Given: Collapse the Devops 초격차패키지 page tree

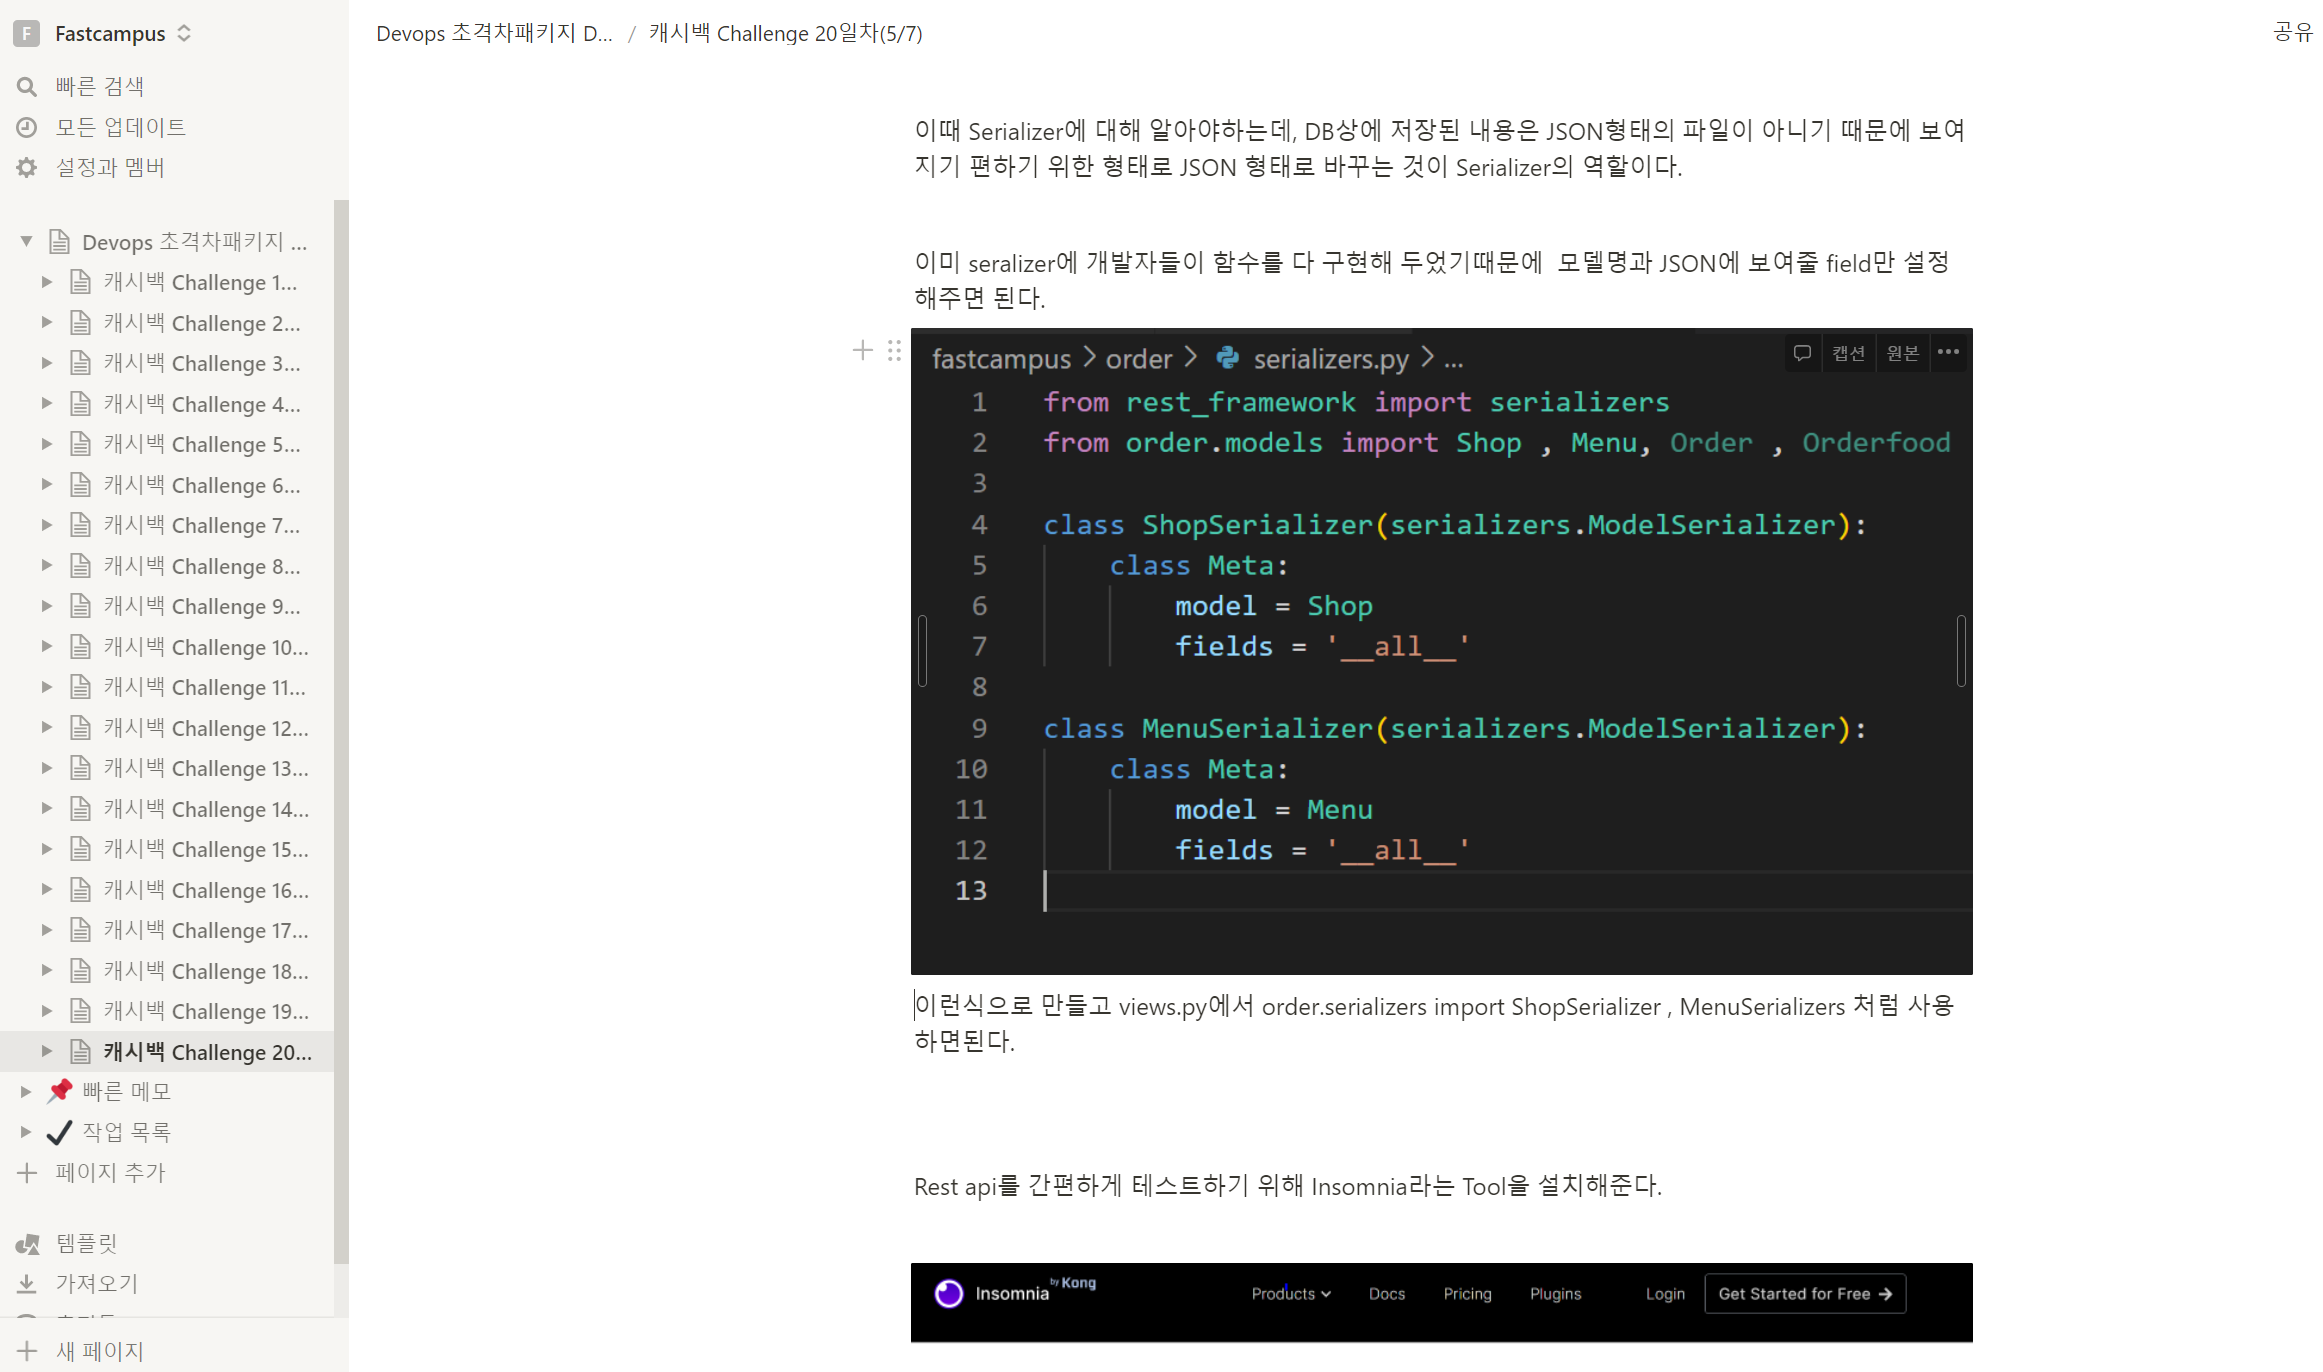Looking at the screenshot, I should [x=27, y=241].
